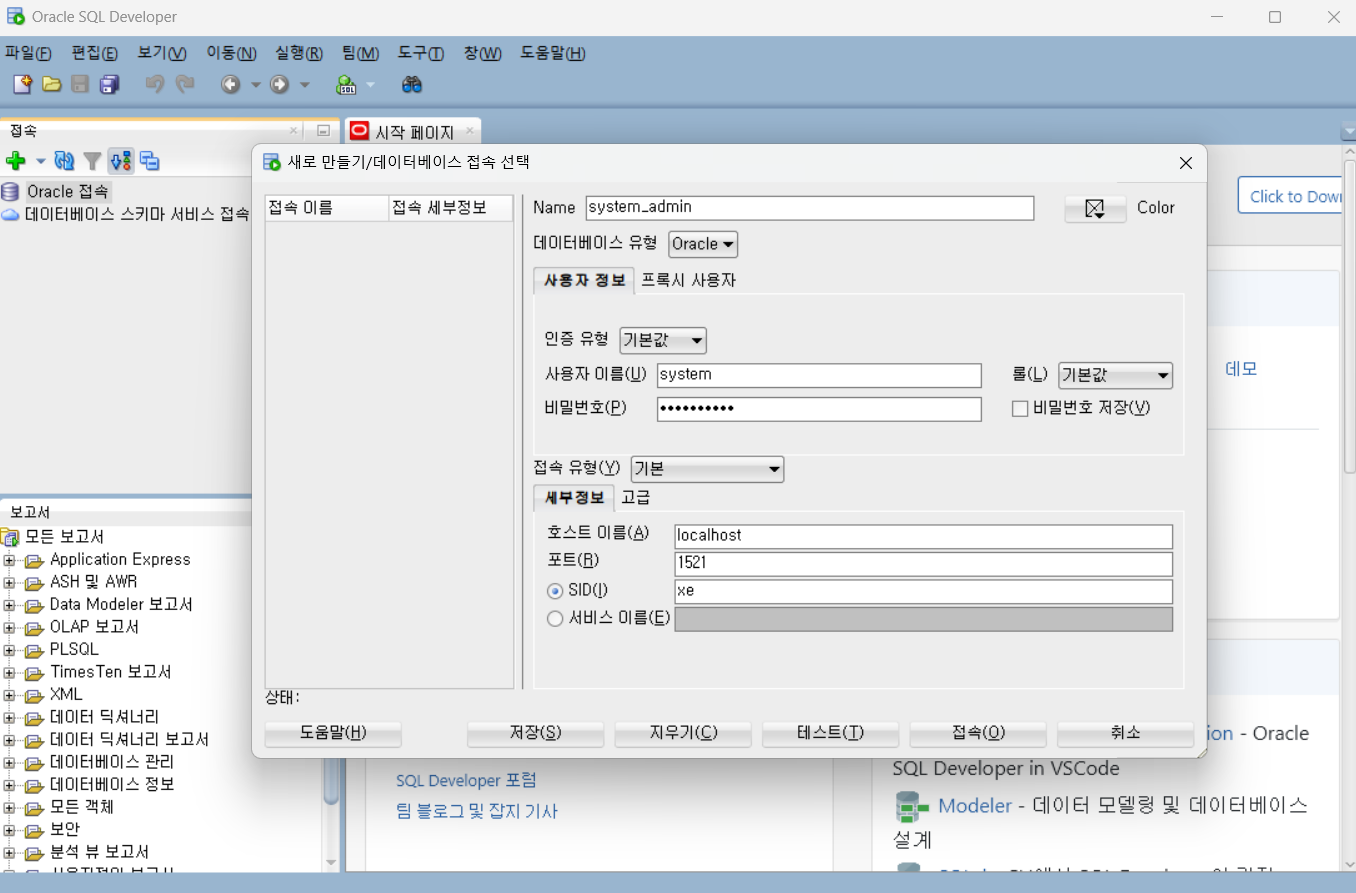Close the 접속 panel tab with its x
This screenshot has height=893, width=1356.
293,130
